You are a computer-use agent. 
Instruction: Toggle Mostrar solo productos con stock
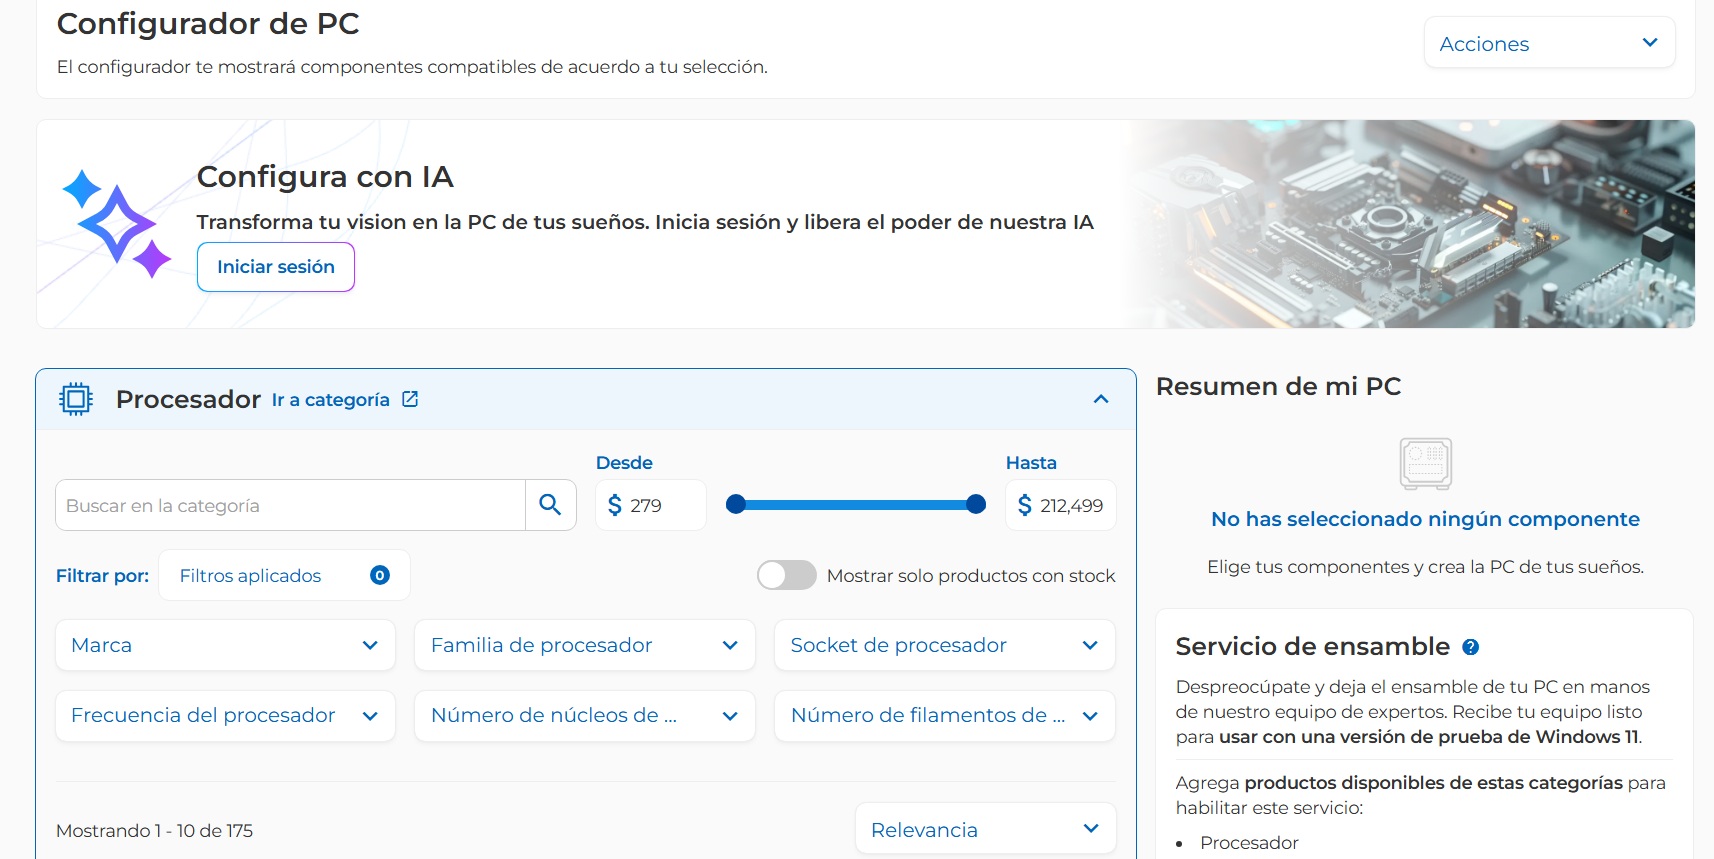[786, 575]
